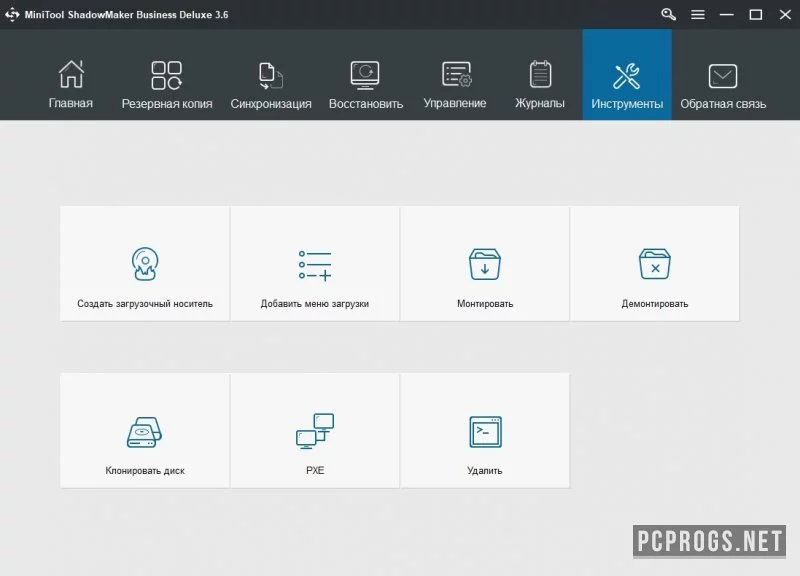Click the Создать загрузочный носитель label
Screen dimensions: 800x576
click(145, 304)
